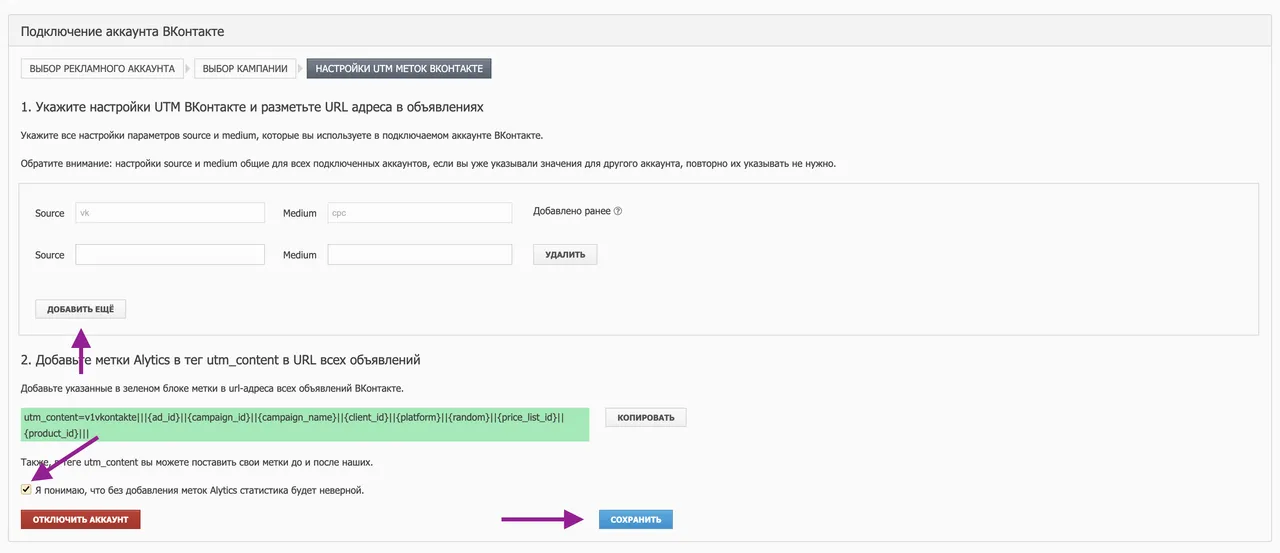
Task: Click the blue СОХРАНИТЬ button
Action: [636, 520]
